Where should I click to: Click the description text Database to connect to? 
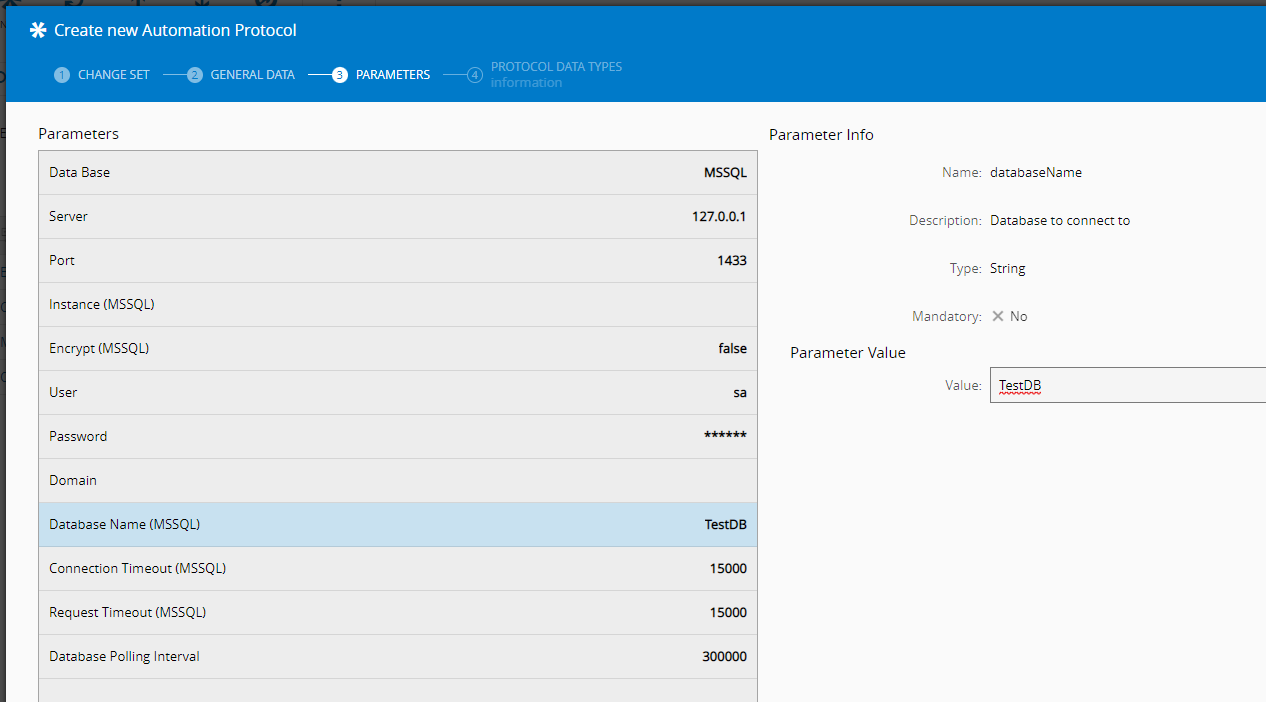1060,220
